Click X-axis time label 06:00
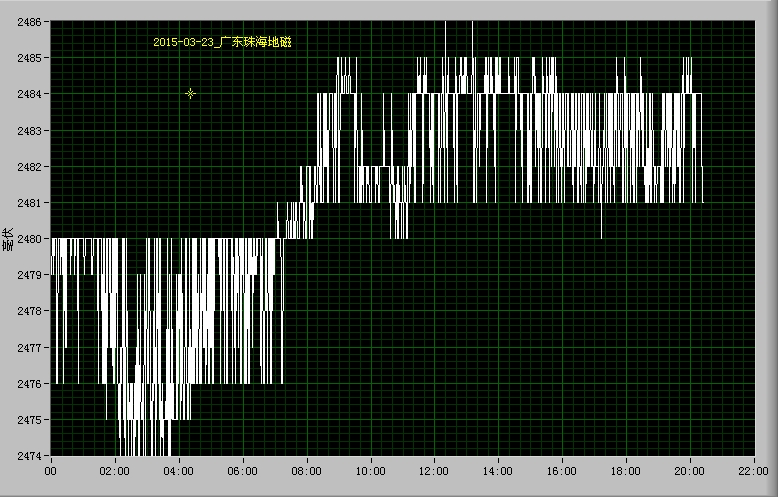This screenshot has width=778, height=497. [x=243, y=471]
